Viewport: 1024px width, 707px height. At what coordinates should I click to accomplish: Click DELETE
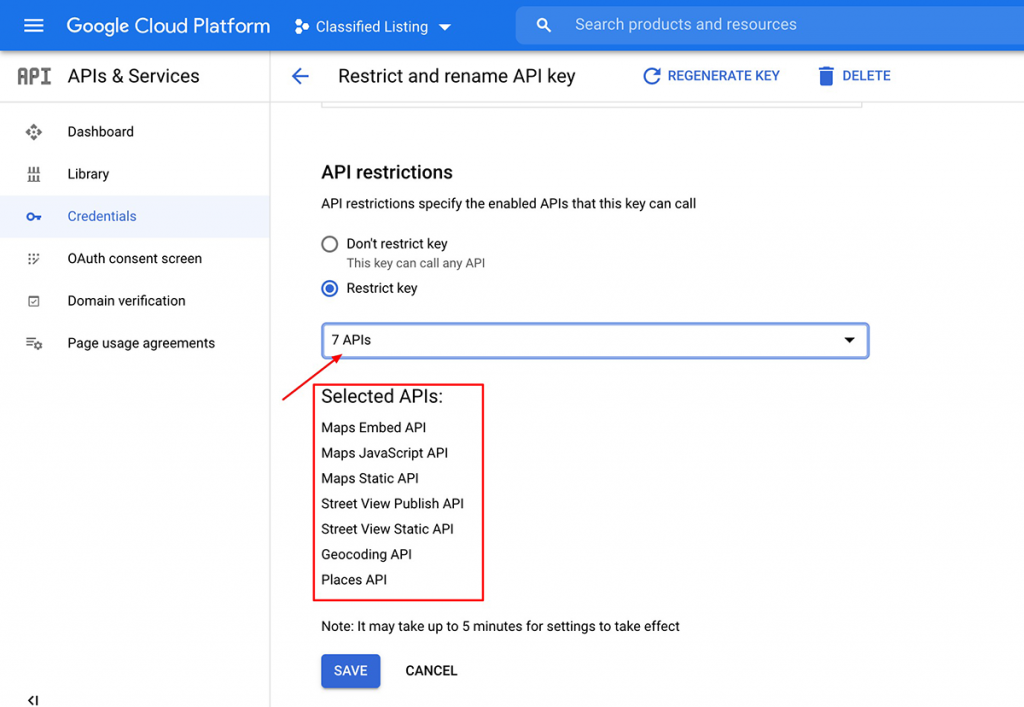tap(866, 76)
